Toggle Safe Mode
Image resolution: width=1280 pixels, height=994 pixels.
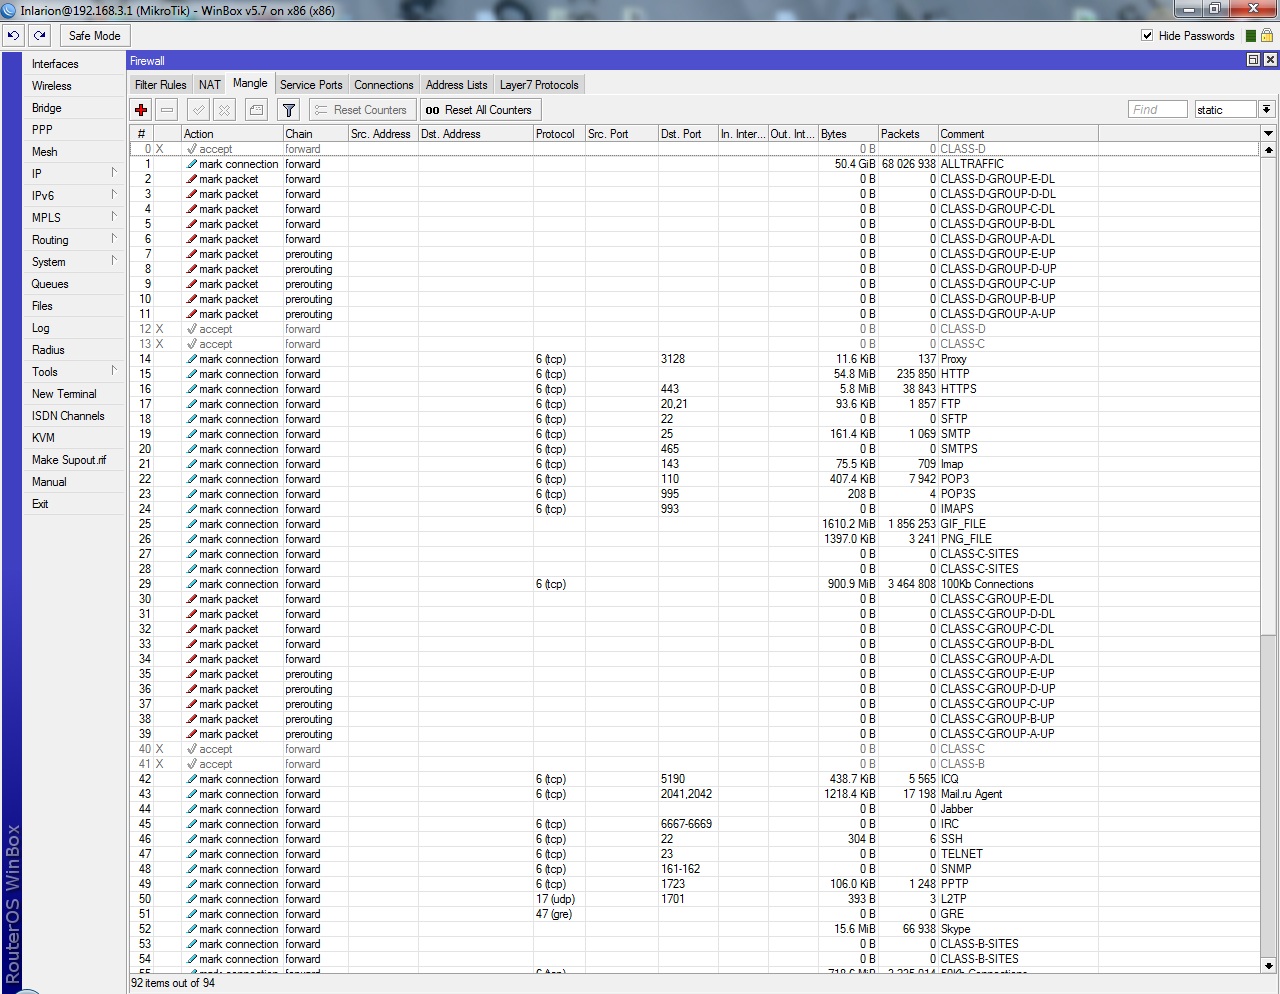[95, 35]
